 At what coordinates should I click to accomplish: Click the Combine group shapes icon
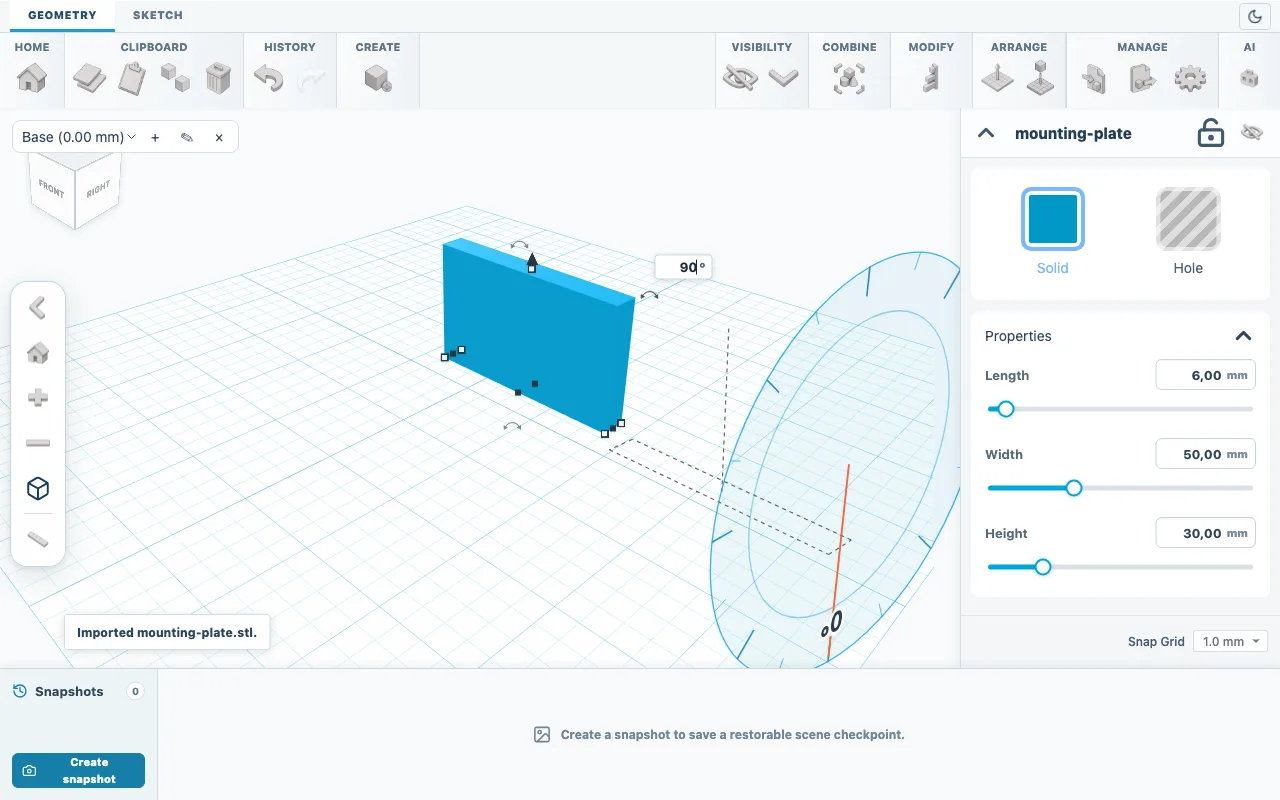(849, 78)
